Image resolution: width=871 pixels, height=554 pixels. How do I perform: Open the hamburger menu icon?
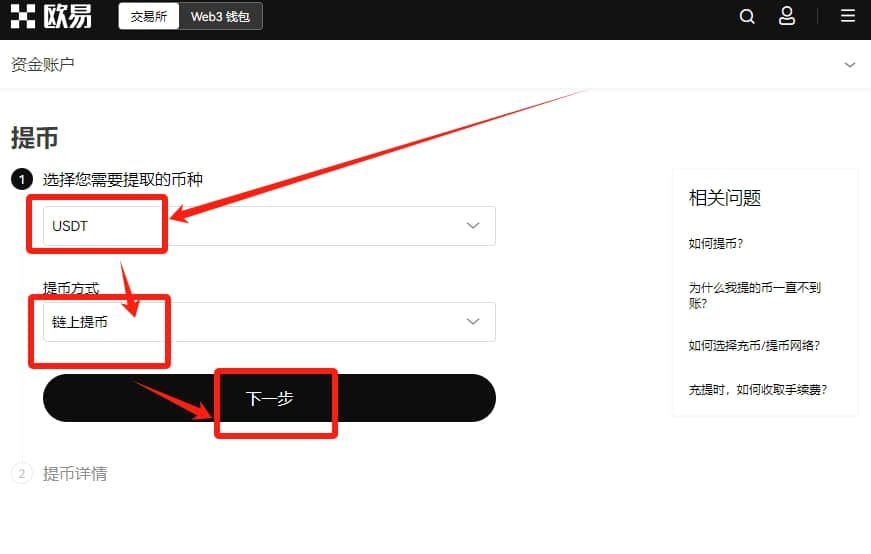[848, 16]
